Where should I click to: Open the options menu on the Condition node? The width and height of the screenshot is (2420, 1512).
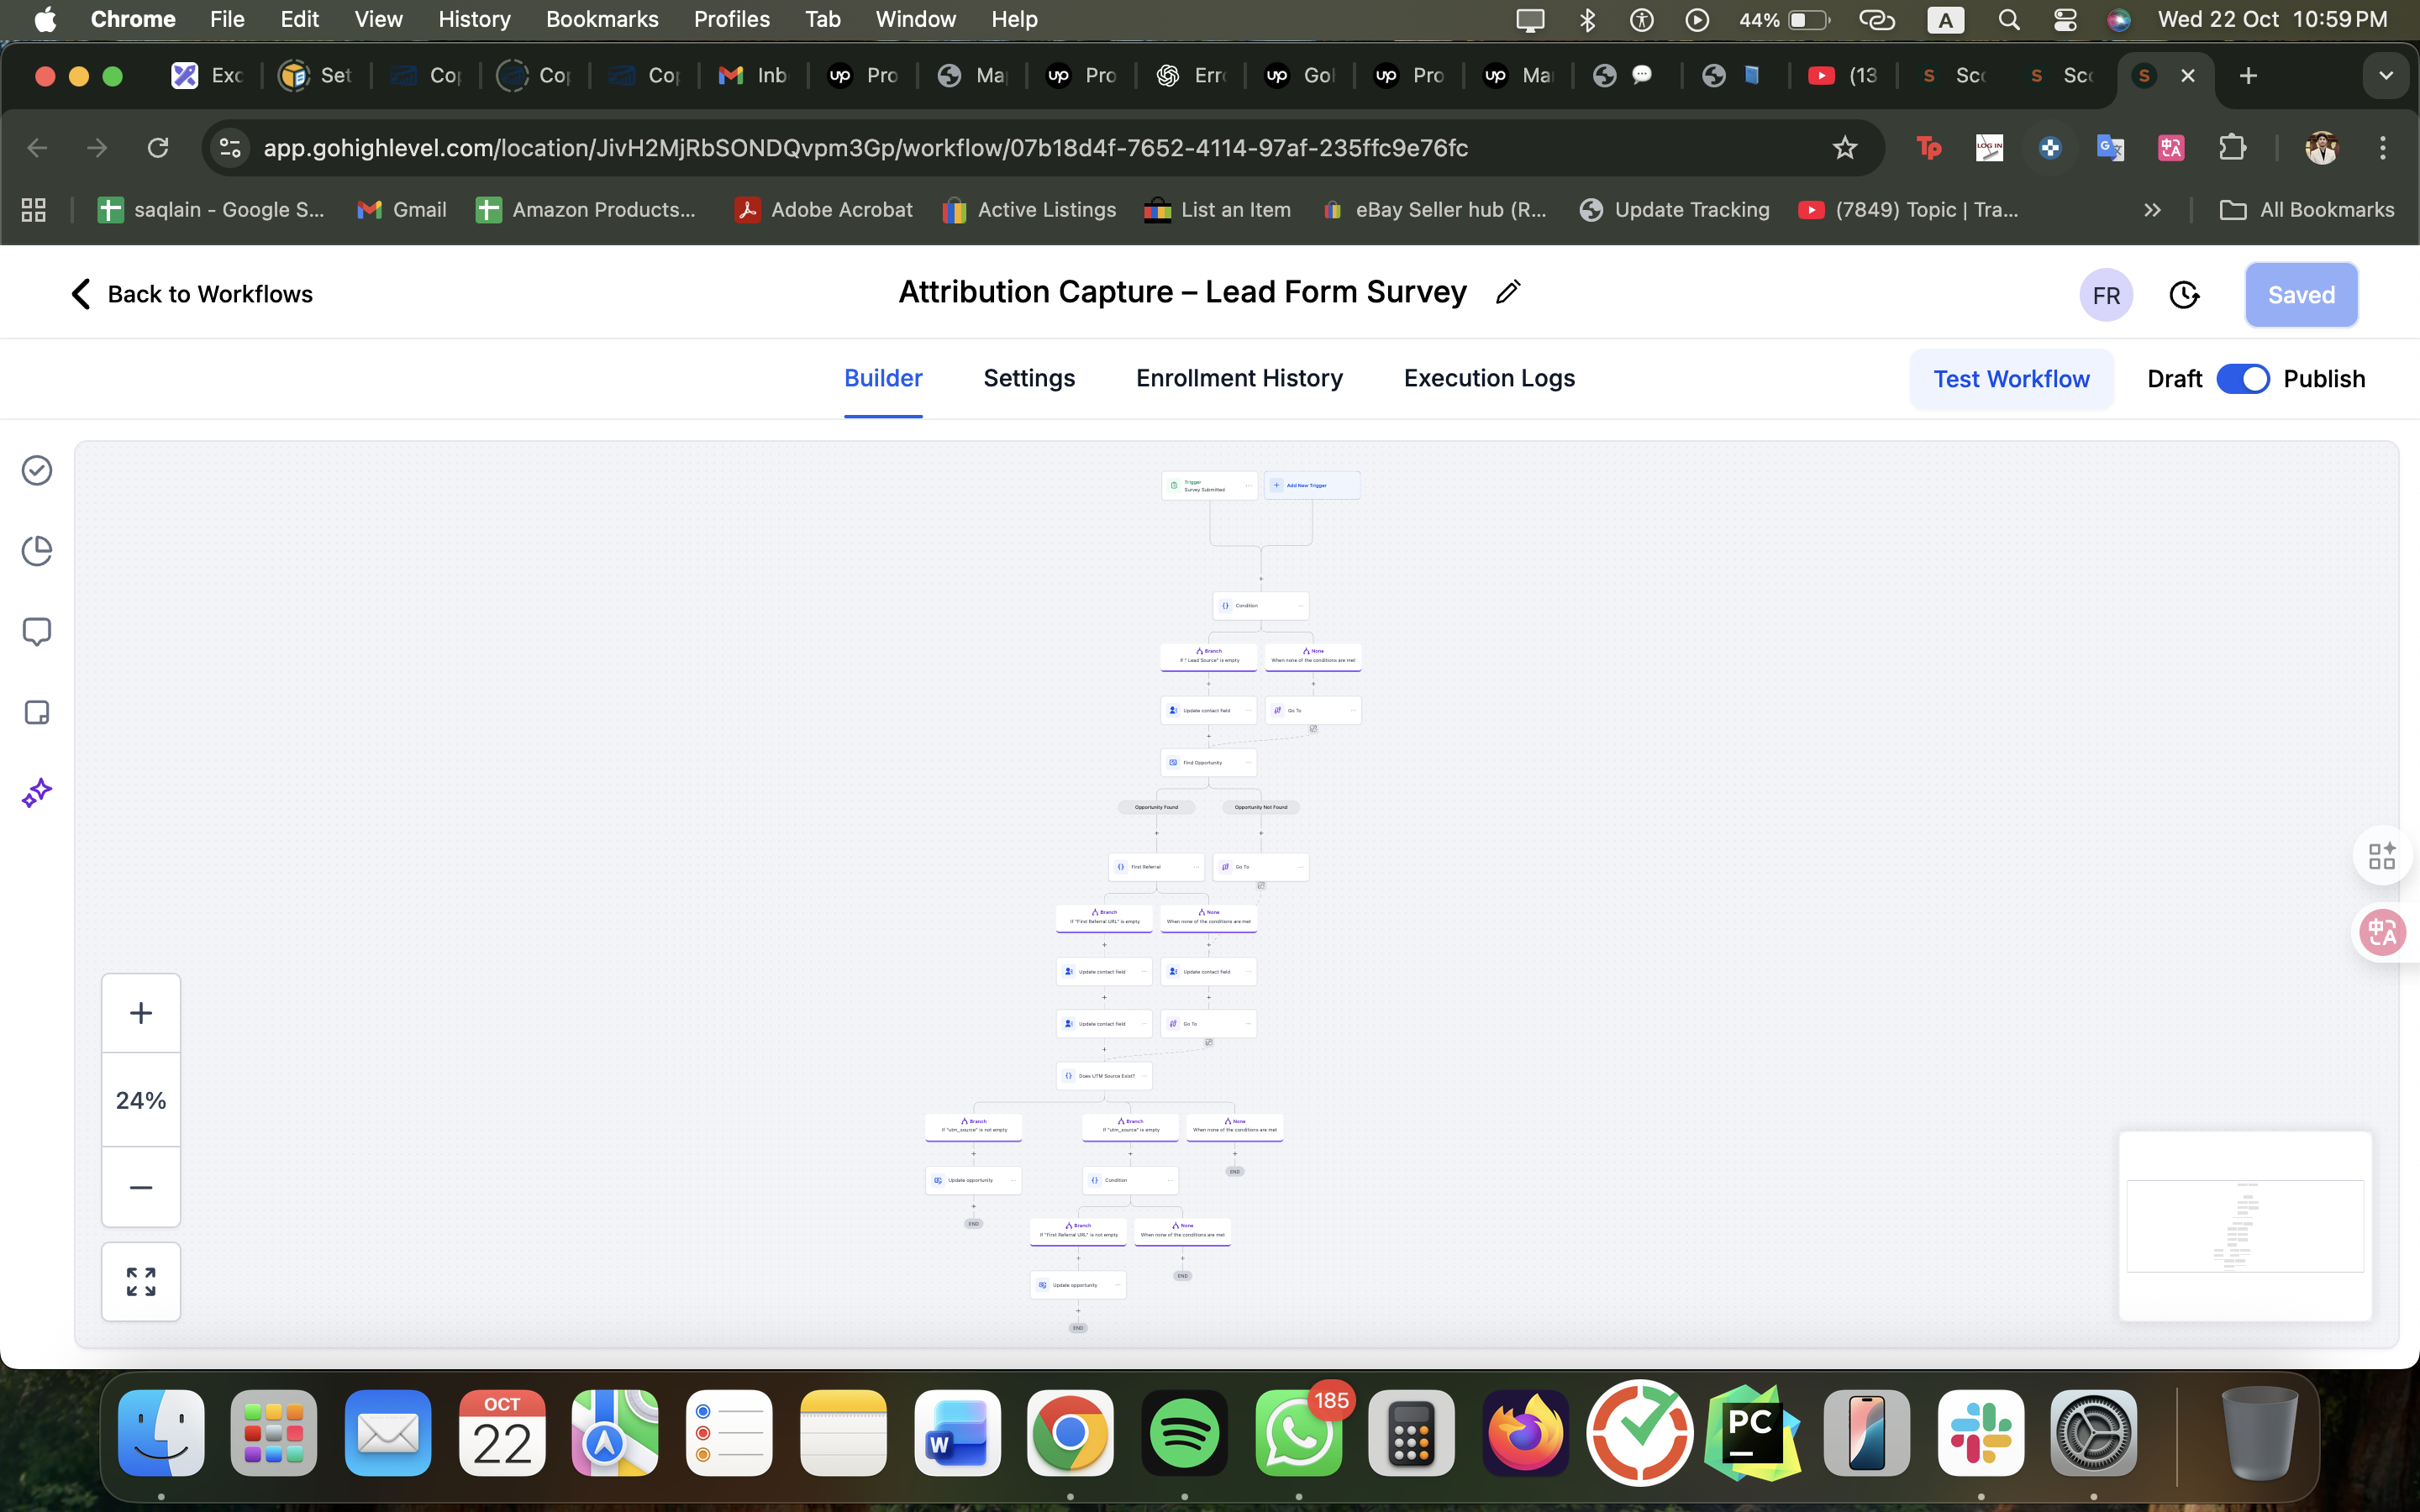point(1297,605)
